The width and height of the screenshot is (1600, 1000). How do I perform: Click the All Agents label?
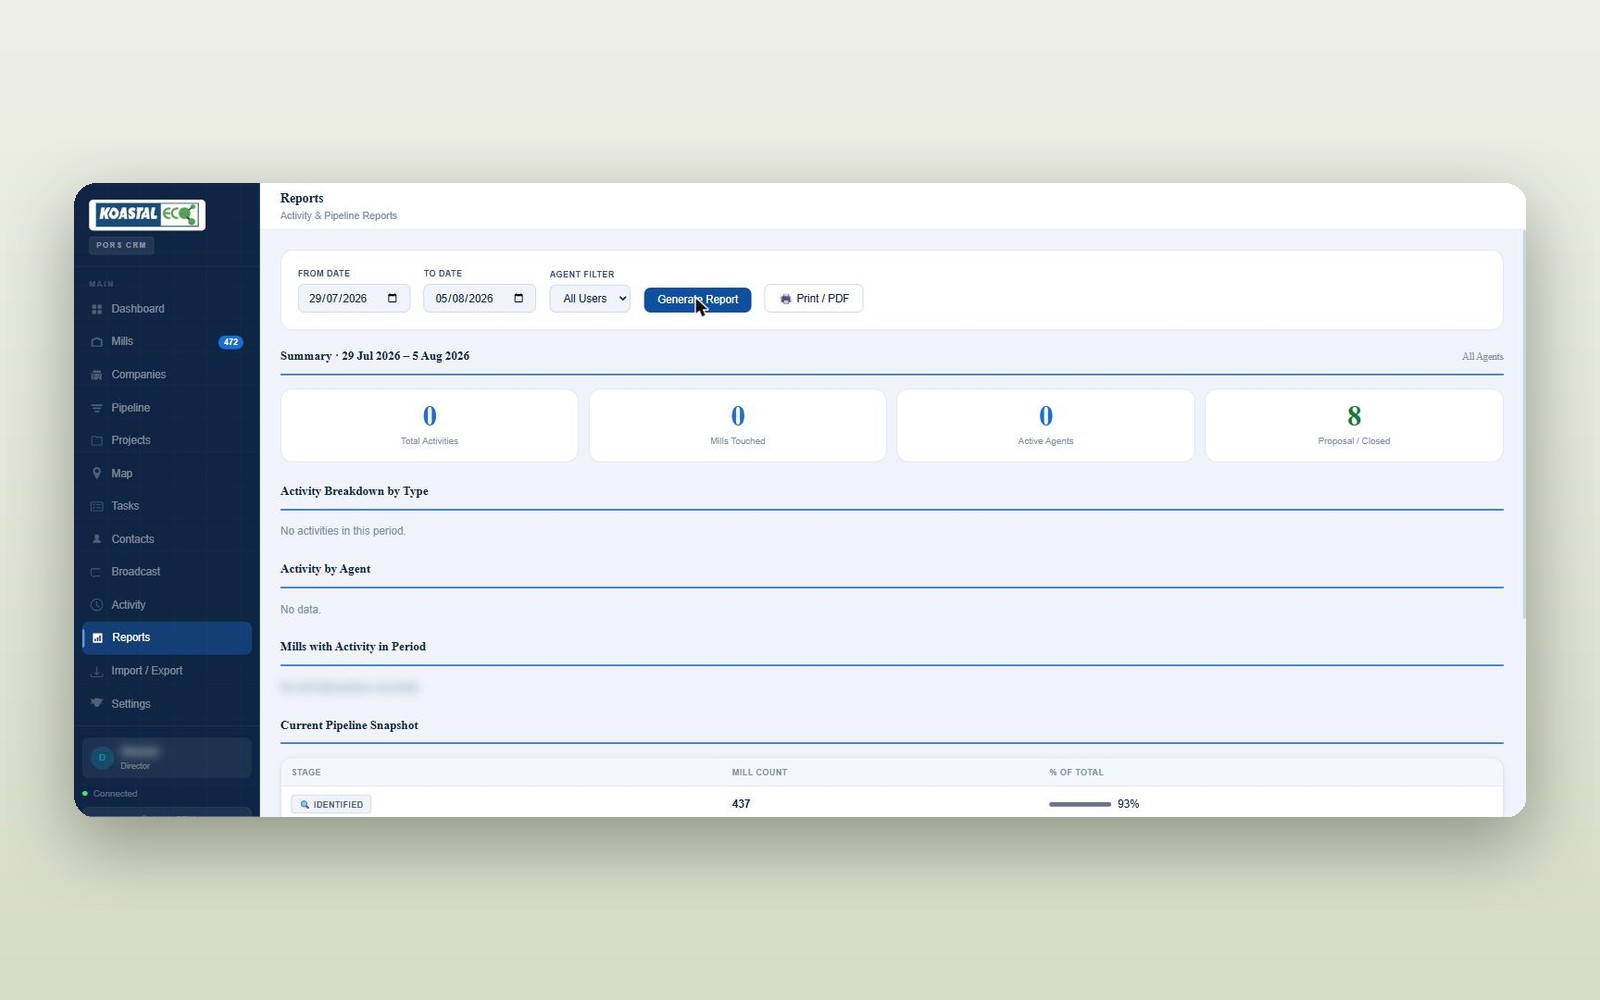1482,356
